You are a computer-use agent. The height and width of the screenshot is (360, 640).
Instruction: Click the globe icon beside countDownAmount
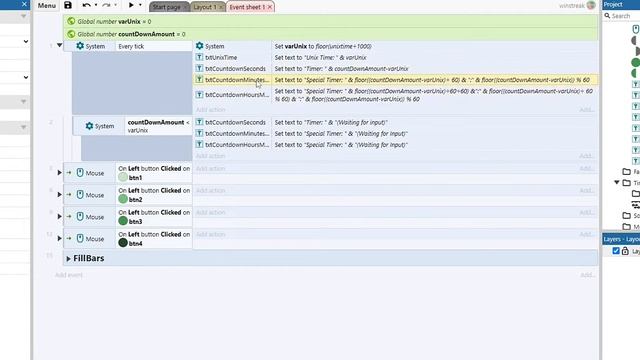71,34
